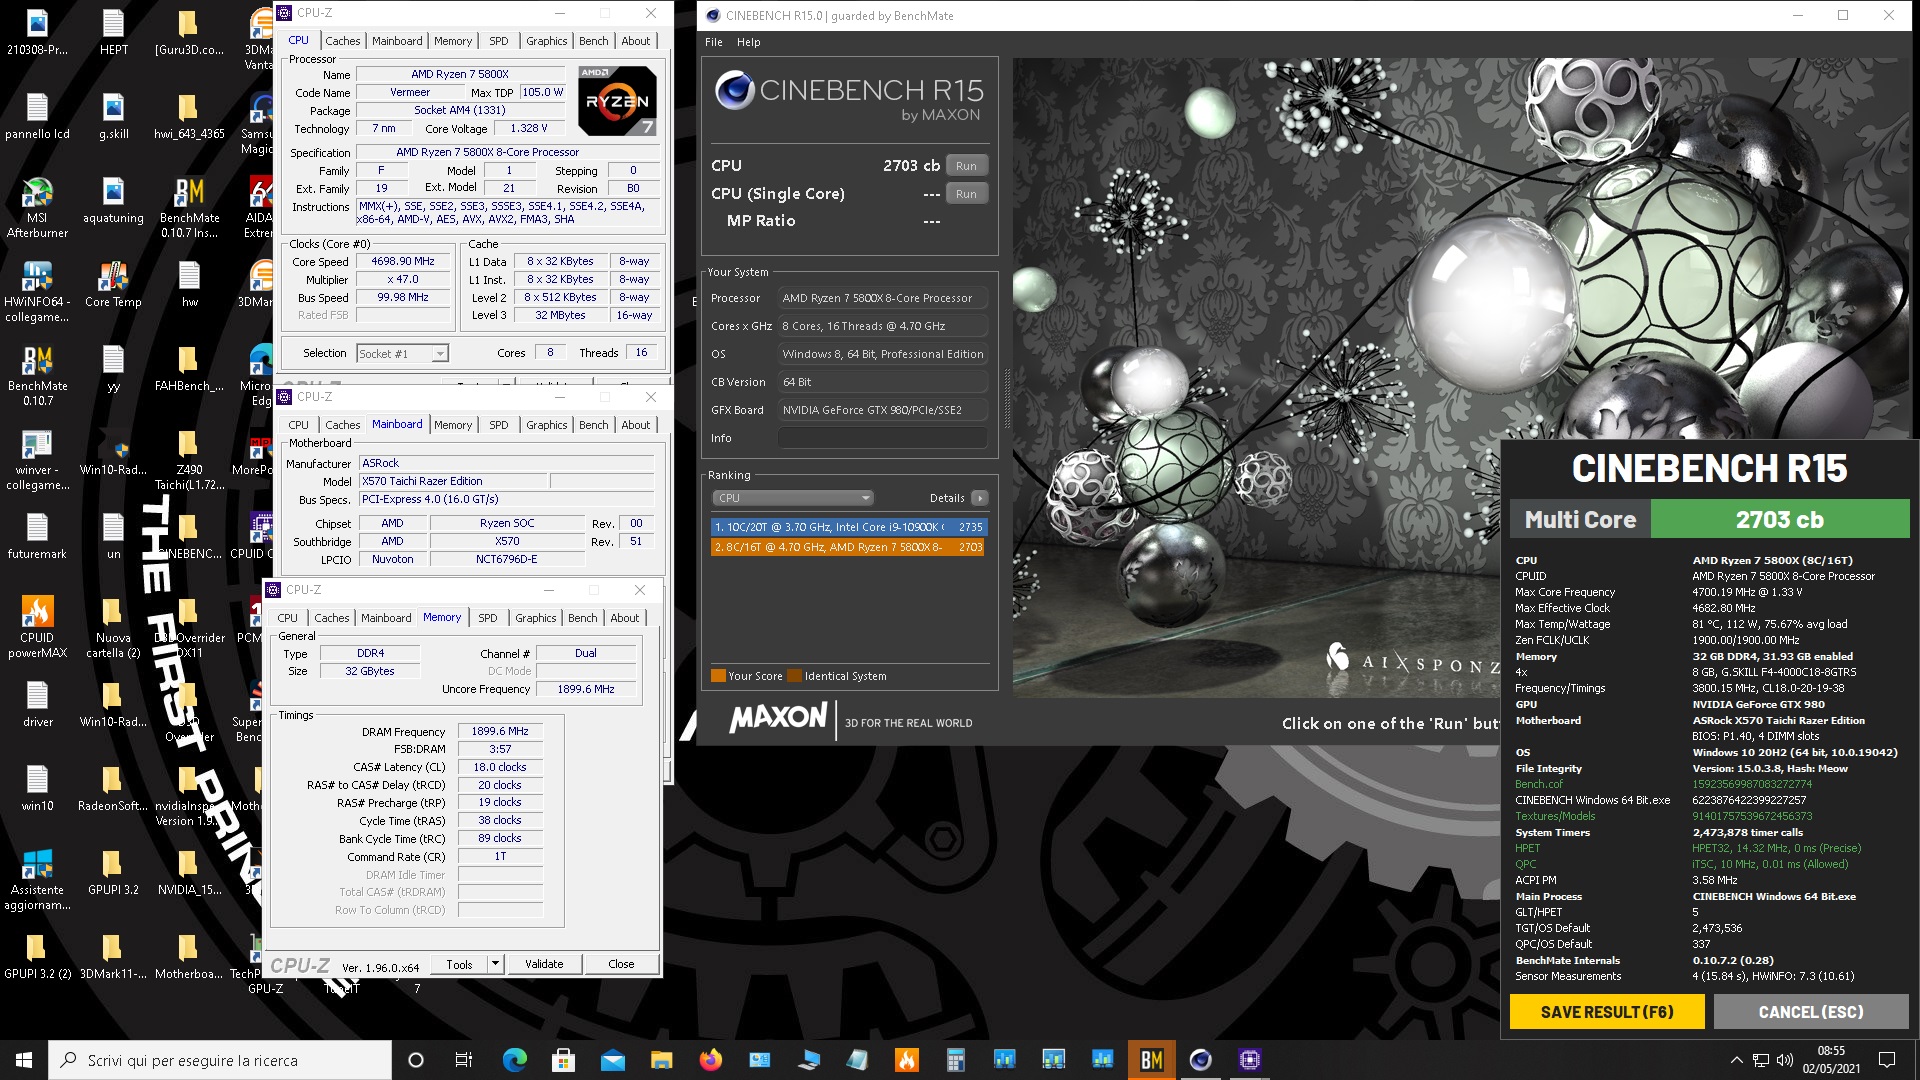Viewport: 1920px width, 1080px height.
Task: Open the Tools dropdown arrow in CPU-Z
Action: click(495, 964)
